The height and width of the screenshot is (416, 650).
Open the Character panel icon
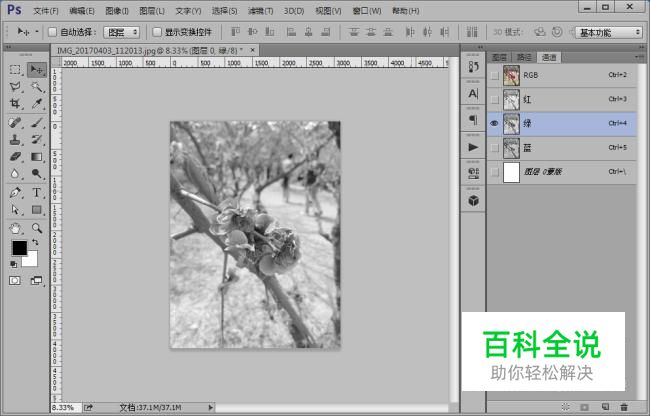point(473,94)
